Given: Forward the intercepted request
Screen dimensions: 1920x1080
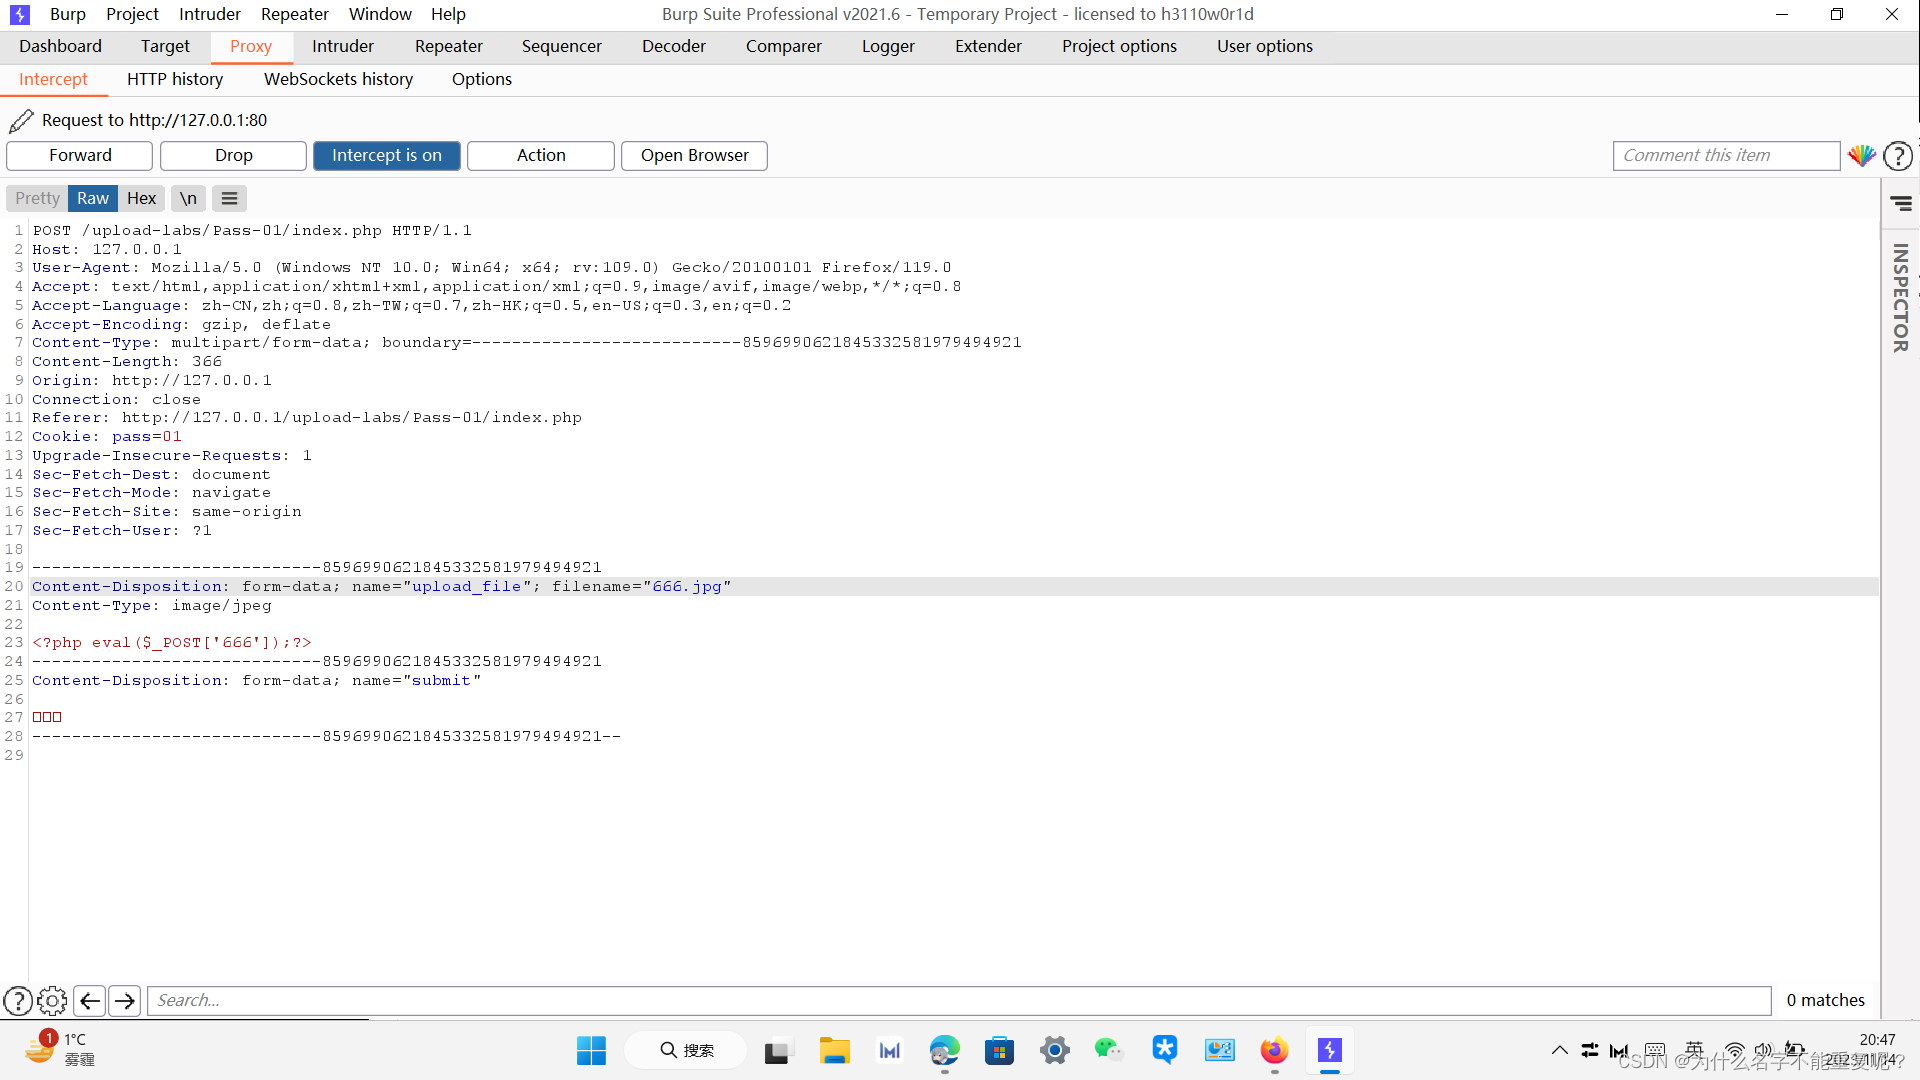Looking at the screenshot, I should point(80,156).
